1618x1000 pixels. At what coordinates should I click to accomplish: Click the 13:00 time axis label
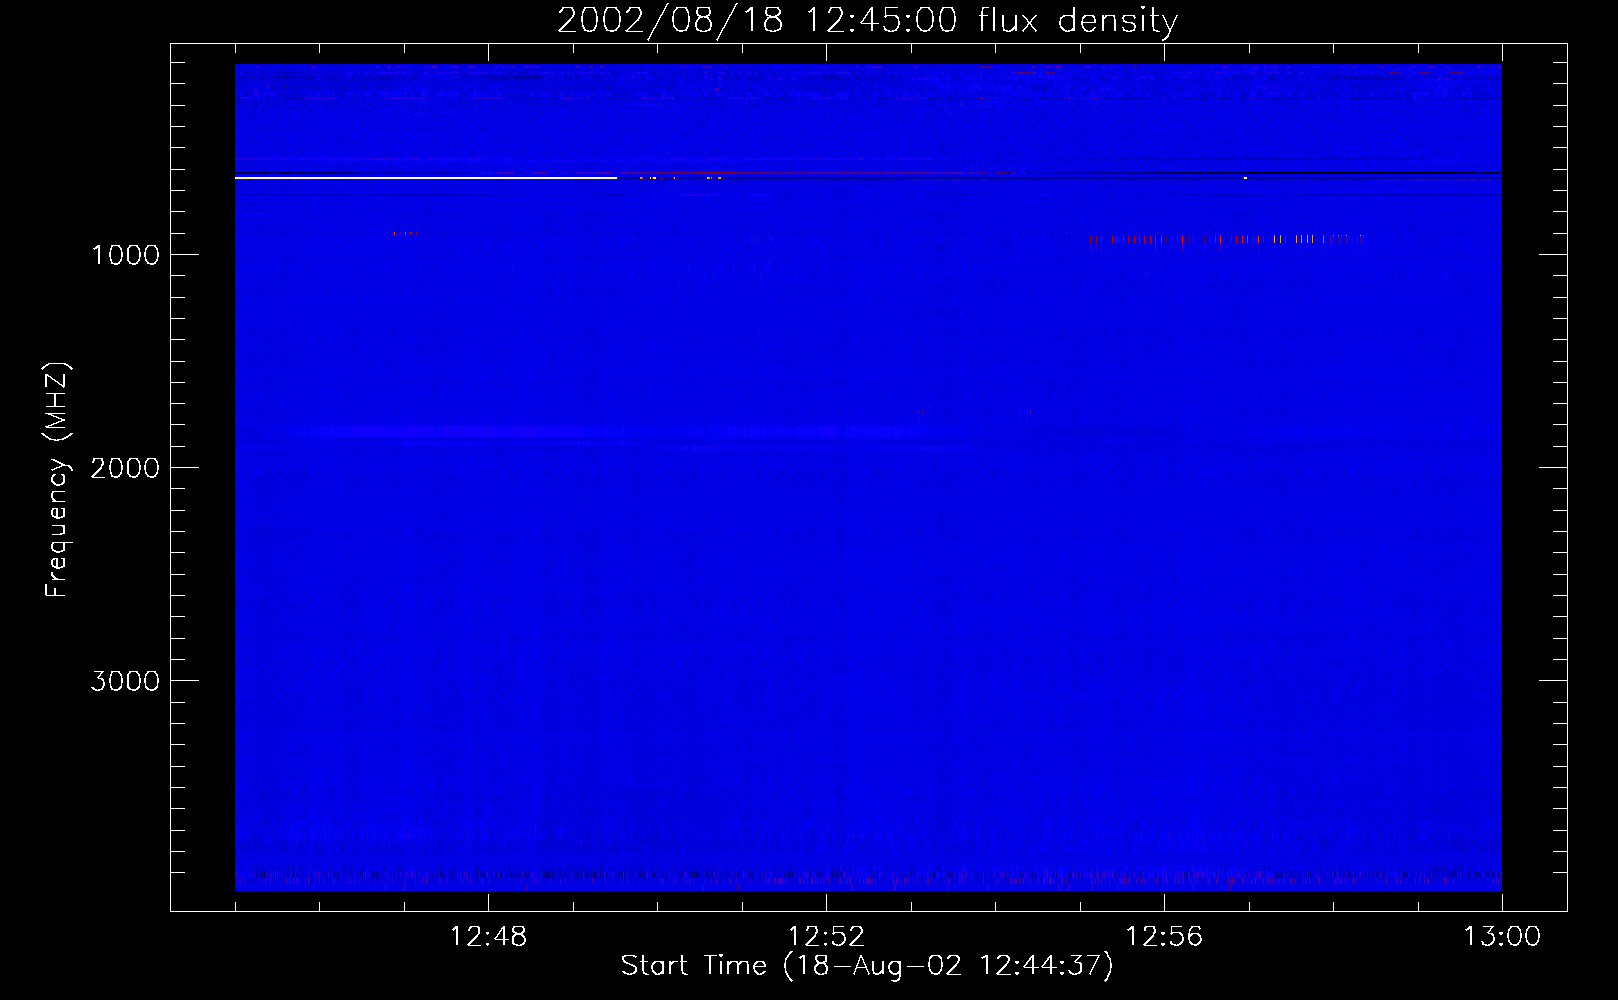pos(1502,937)
